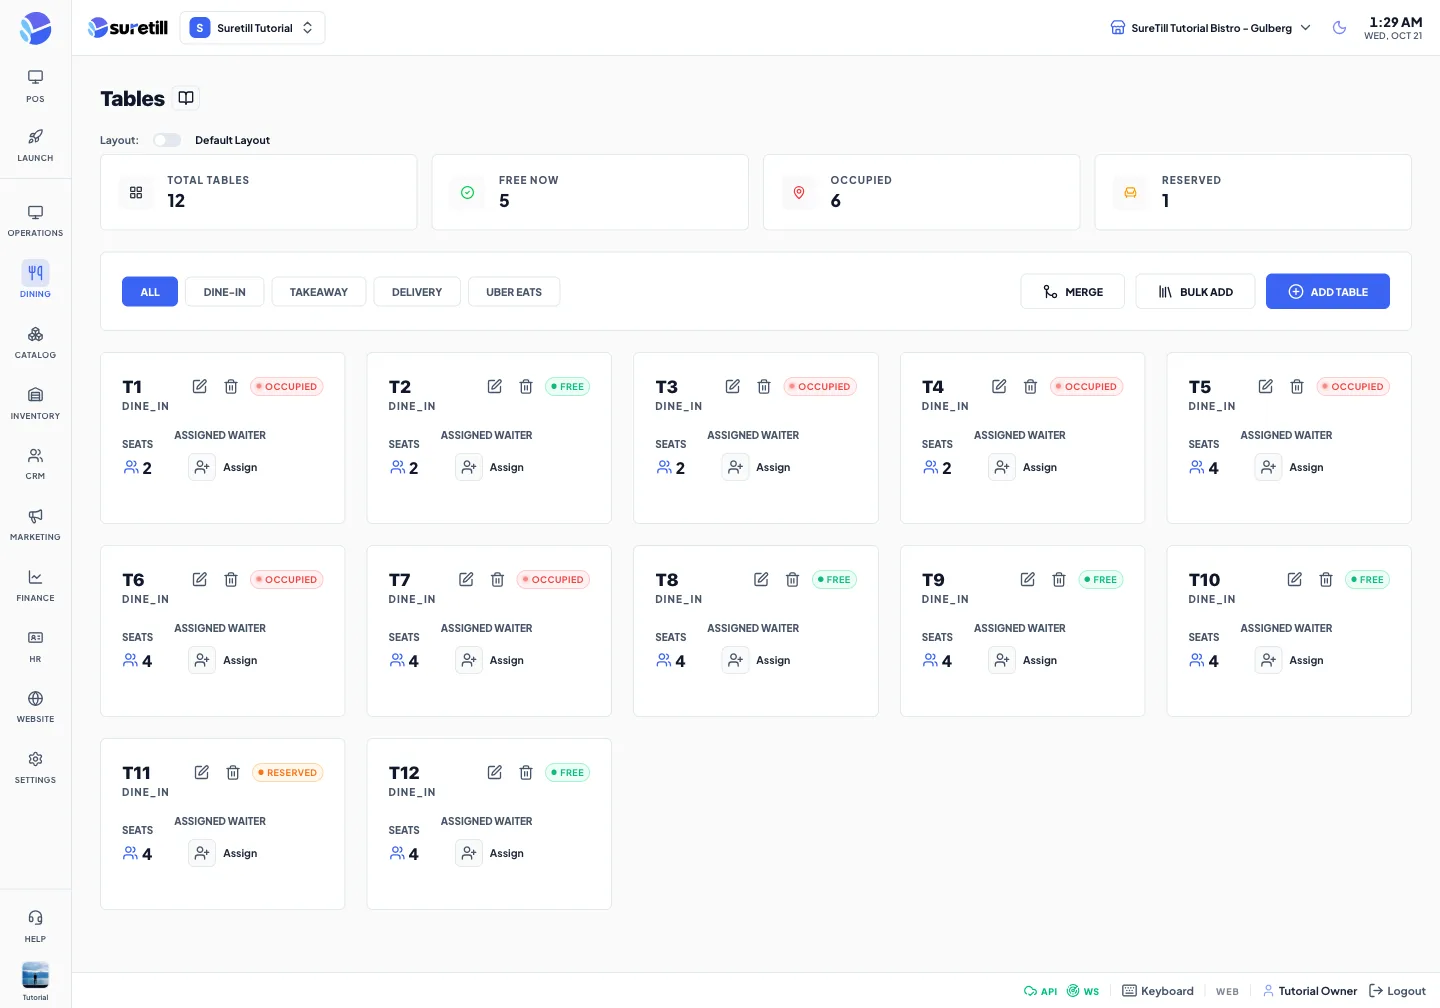Edit table T1
This screenshot has height=1008, width=1440.
pyautogui.click(x=200, y=386)
